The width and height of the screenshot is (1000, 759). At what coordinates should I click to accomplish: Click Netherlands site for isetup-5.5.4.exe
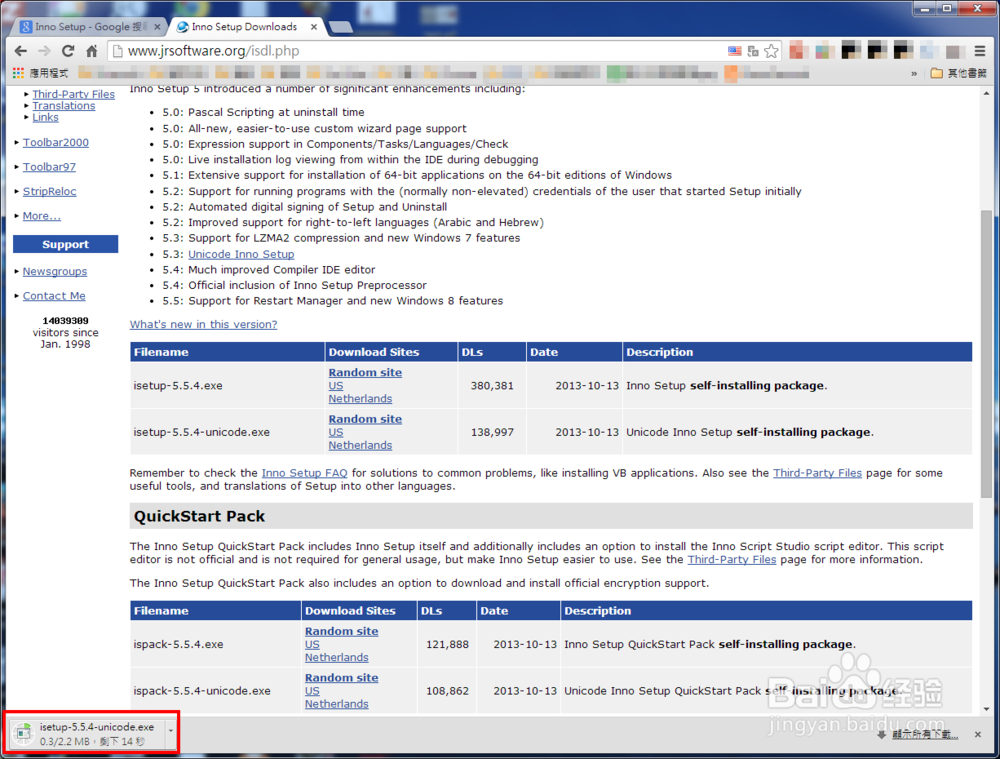tap(360, 399)
